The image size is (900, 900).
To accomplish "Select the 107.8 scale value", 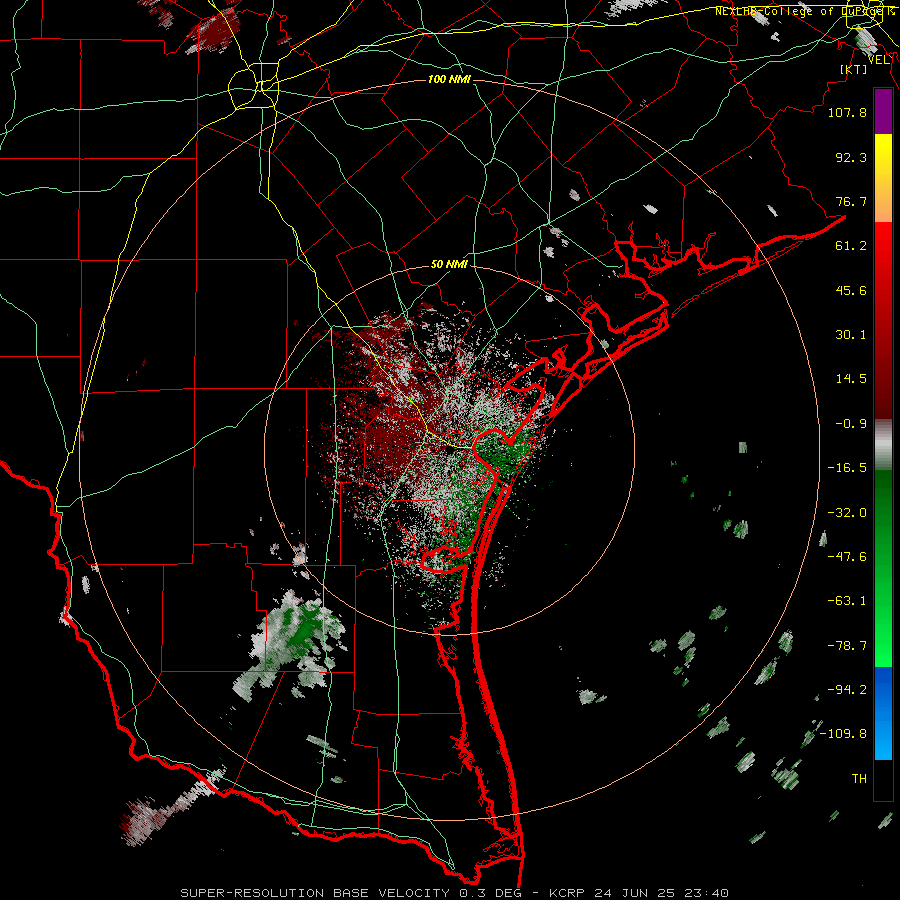I will (847, 112).
